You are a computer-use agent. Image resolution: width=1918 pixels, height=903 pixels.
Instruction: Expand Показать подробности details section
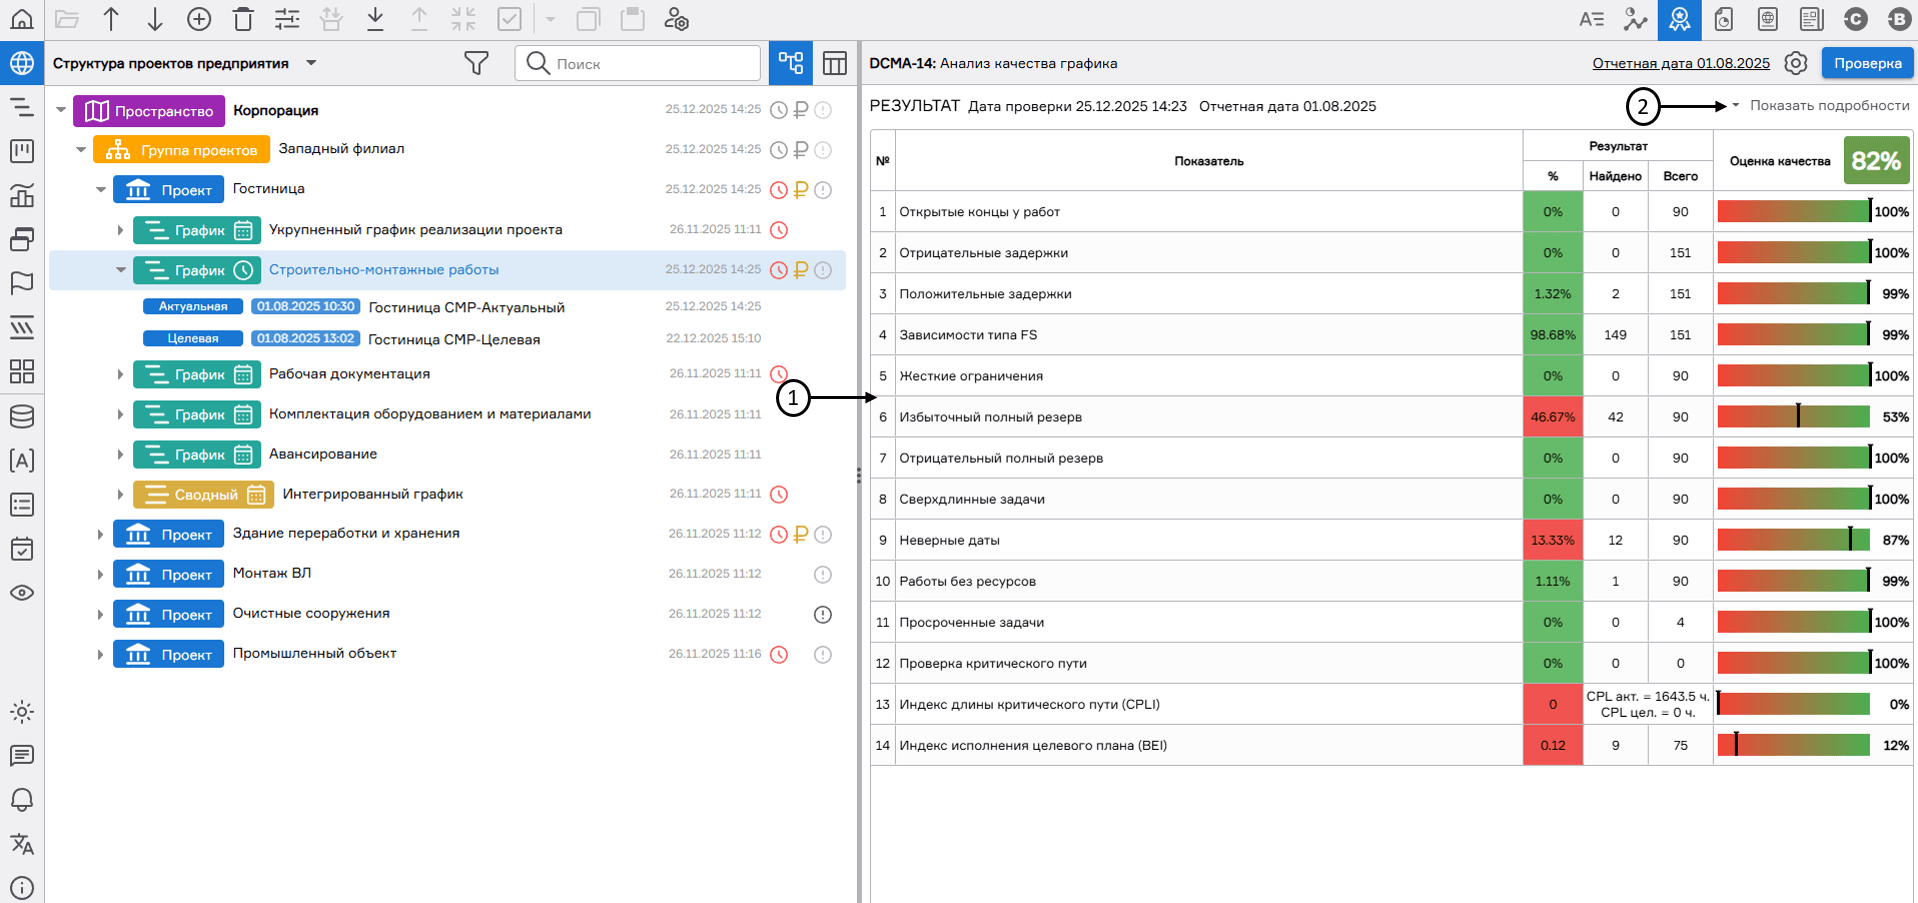coord(1828,105)
